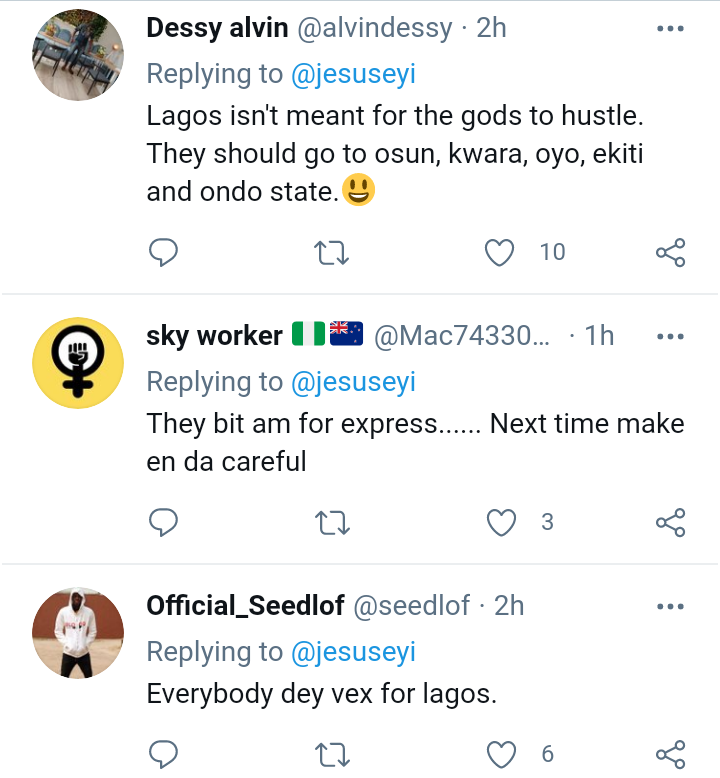Like Dessy alvin's tweet with 10 likes
Viewport: 720px width, 778px height.
pyautogui.click(x=499, y=253)
